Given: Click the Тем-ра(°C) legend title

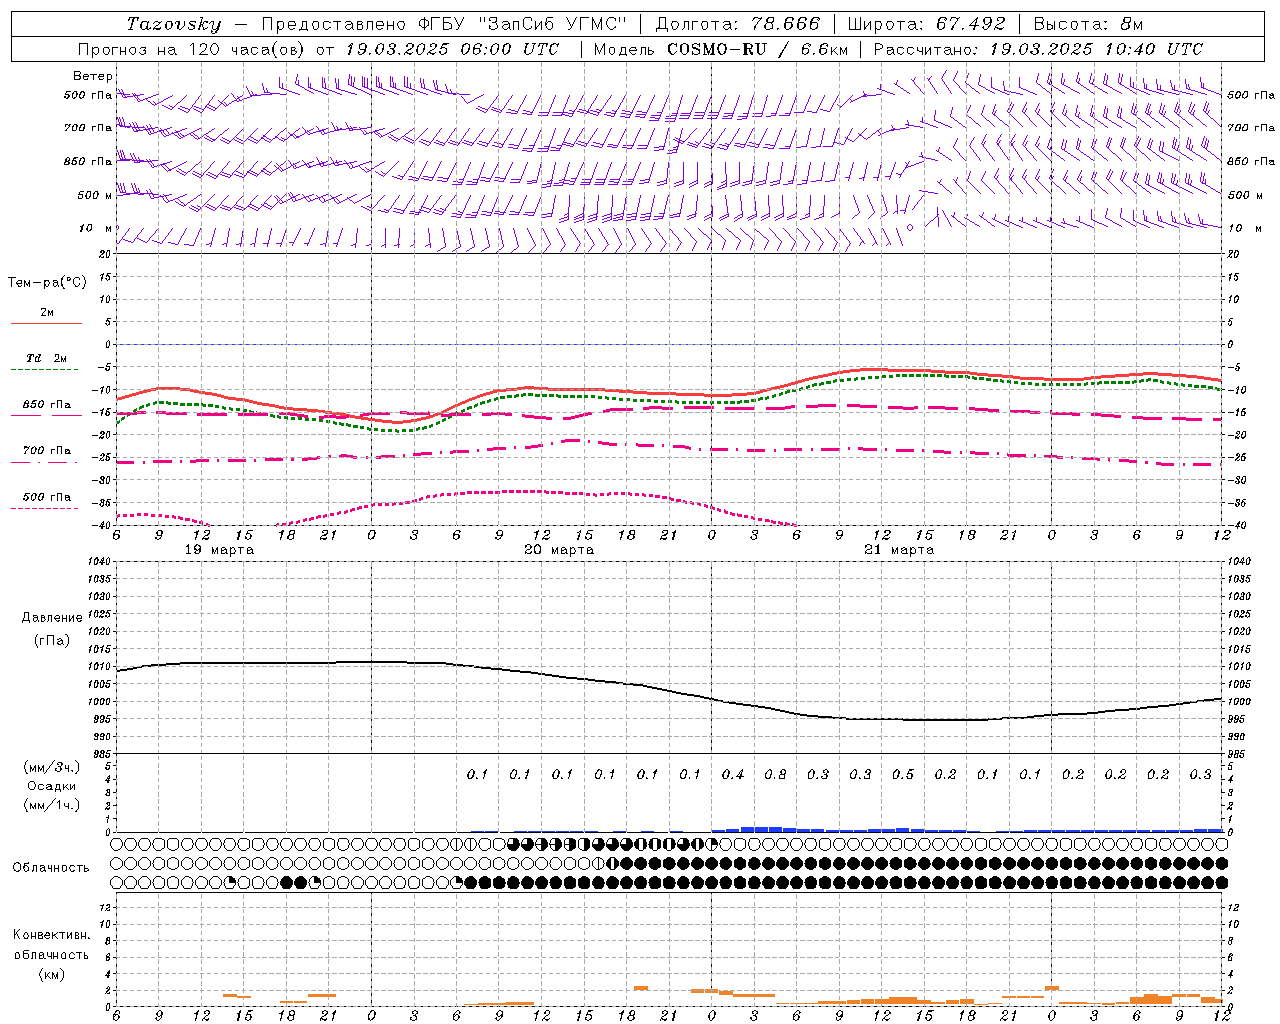Looking at the screenshot, I should (47, 283).
